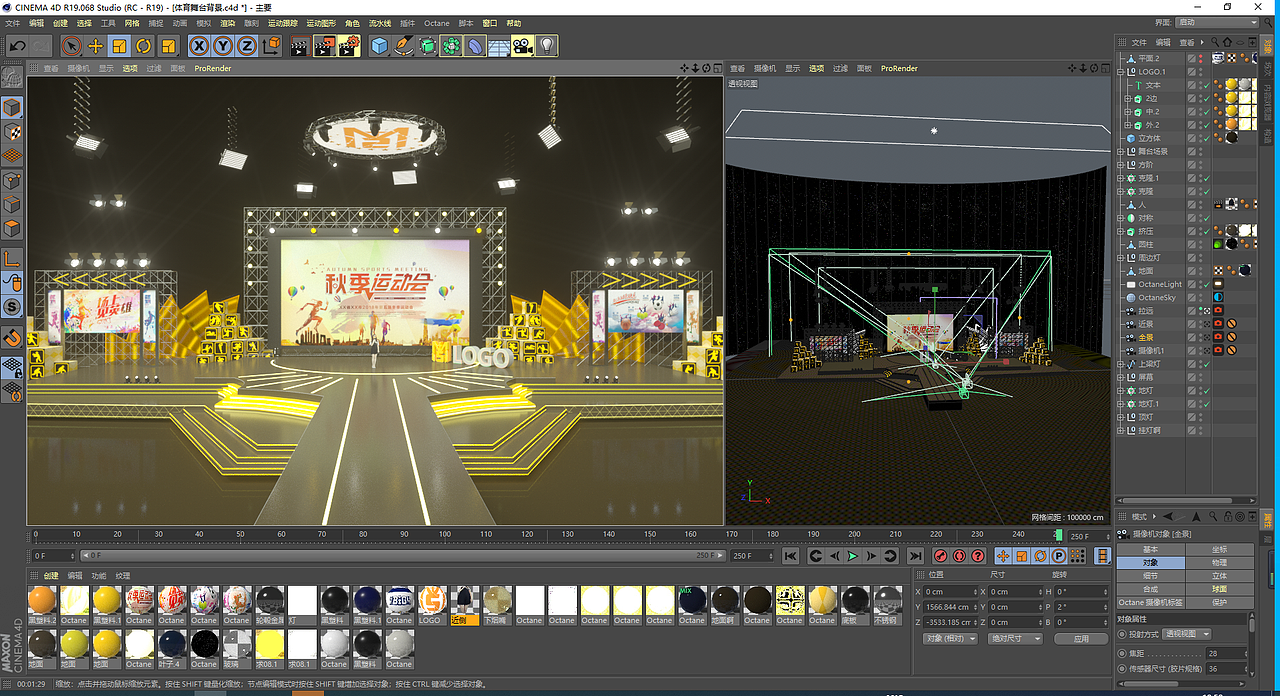Expand the 舞台场景 object
The height and width of the screenshot is (696, 1280).
click(1121, 152)
